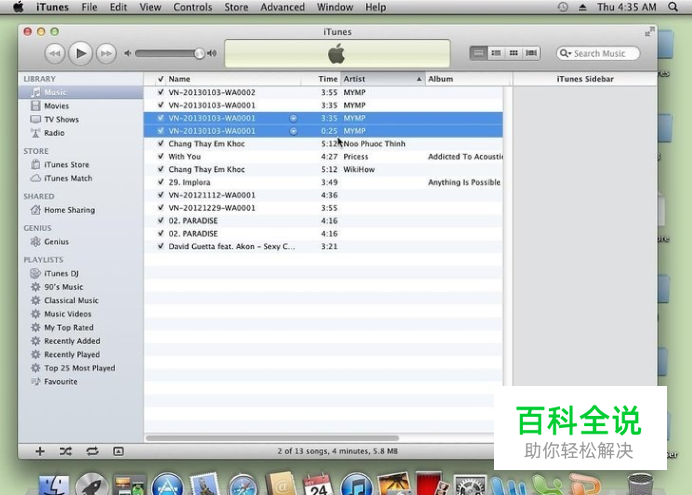Uncheck the With You song checkbox
692x495 pixels.
click(x=161, y=156)
